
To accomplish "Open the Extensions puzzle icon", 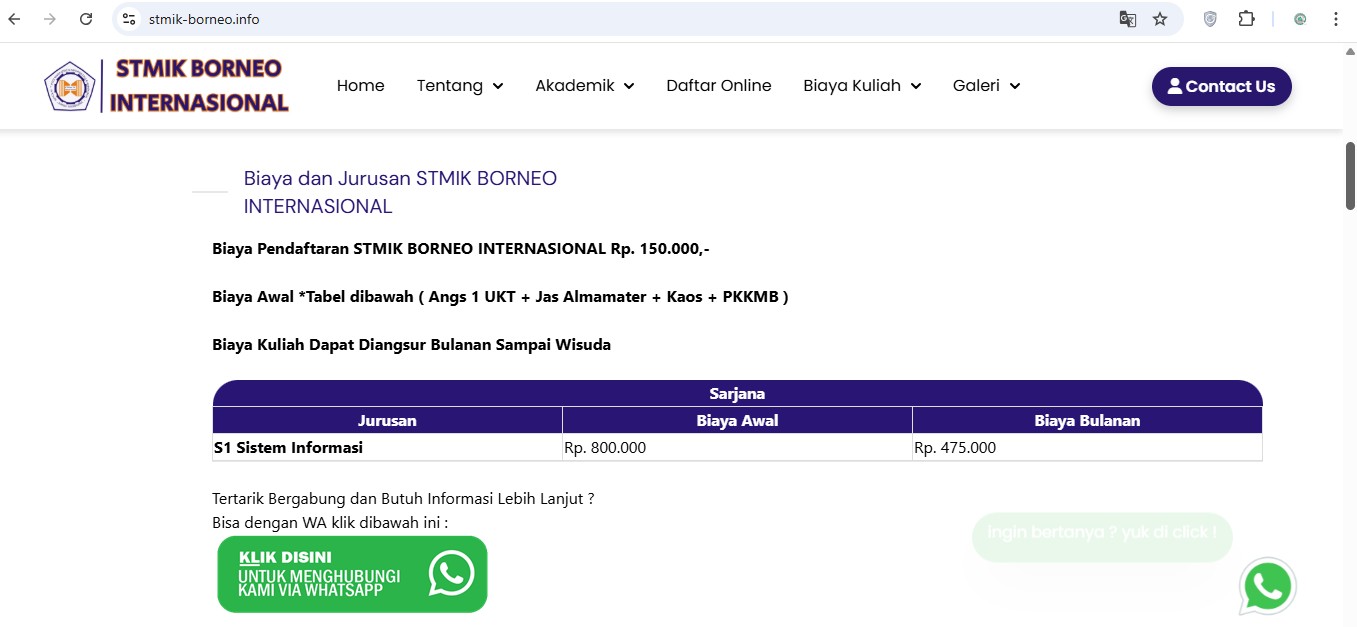I will (1246, 19).
